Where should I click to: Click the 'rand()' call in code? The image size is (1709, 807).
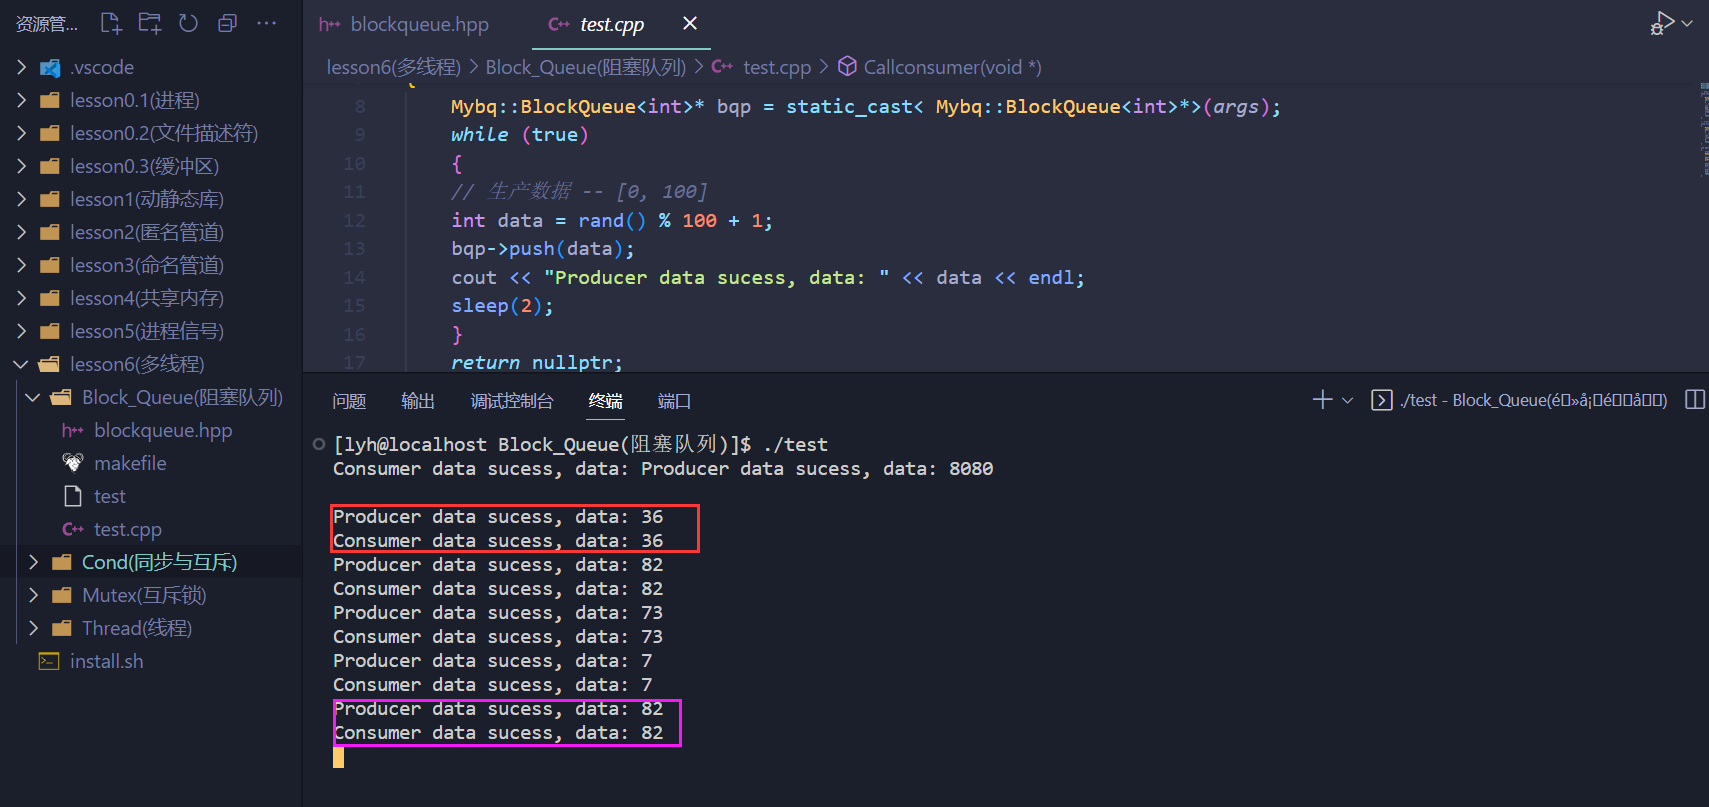[x=612, y=220]
